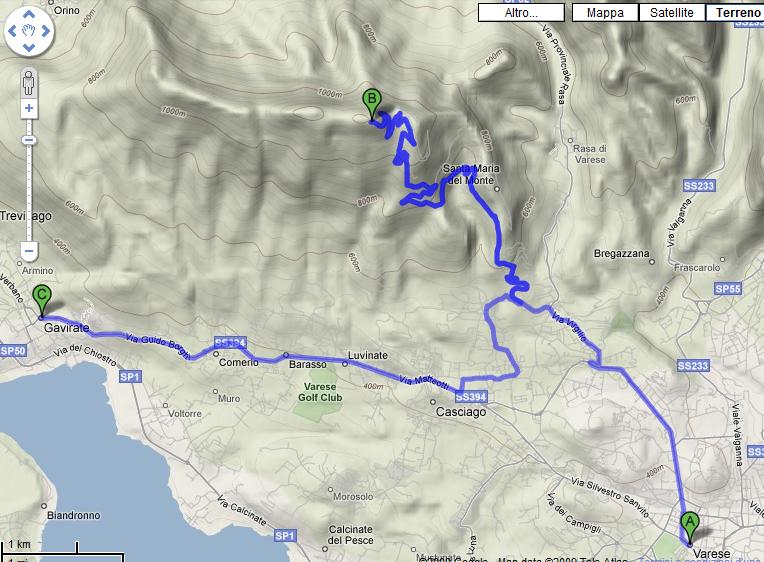The height and width of the screenshot is (562, 764).
Task: Select the Terreno map type
Action: click(737, 13)
